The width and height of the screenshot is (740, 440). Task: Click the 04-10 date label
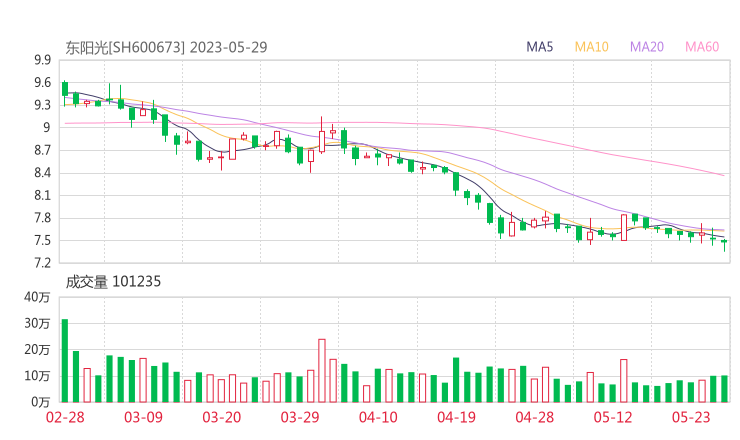(x=378, y=417)
